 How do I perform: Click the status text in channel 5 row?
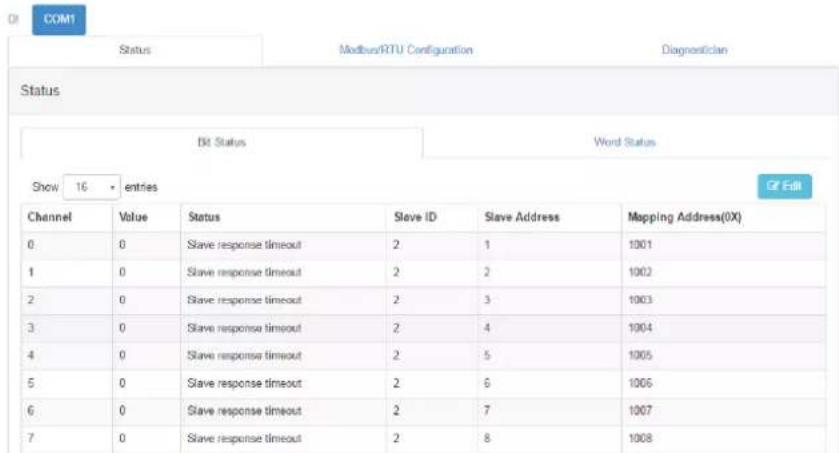click(x=244, y=383)
